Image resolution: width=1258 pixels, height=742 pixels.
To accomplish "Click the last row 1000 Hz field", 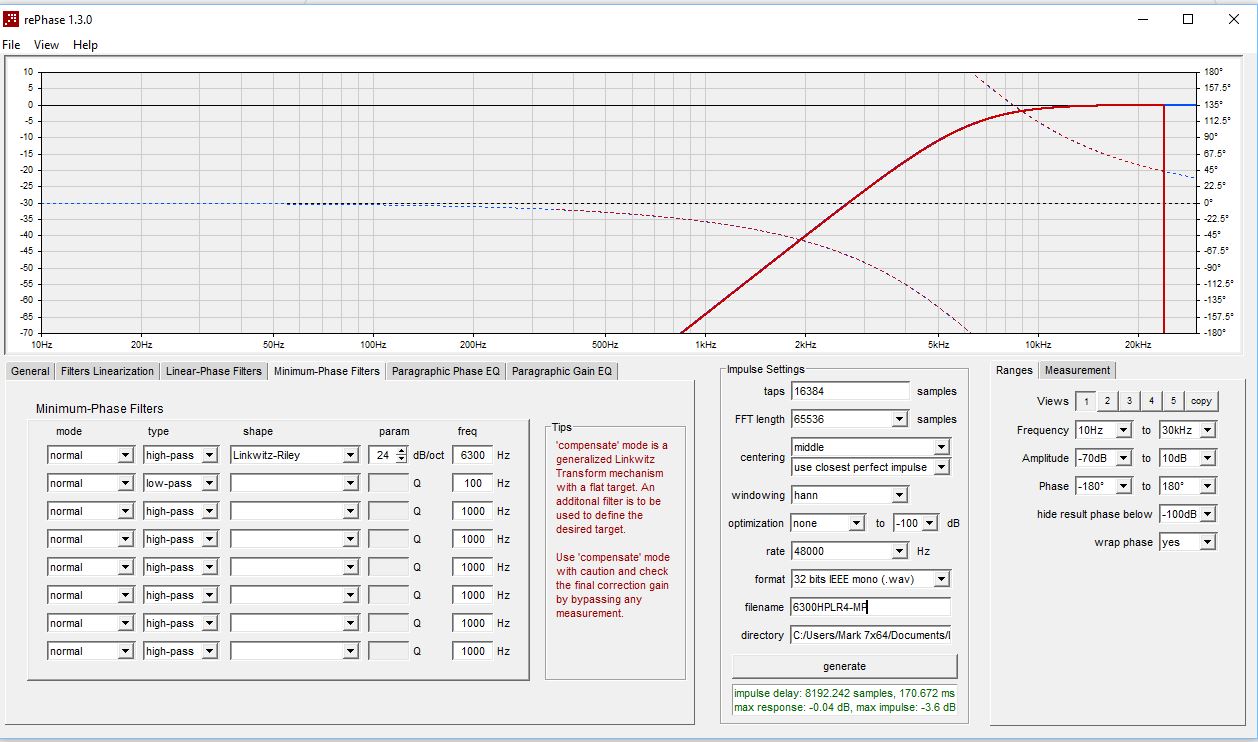I will (x=472, y=651).
